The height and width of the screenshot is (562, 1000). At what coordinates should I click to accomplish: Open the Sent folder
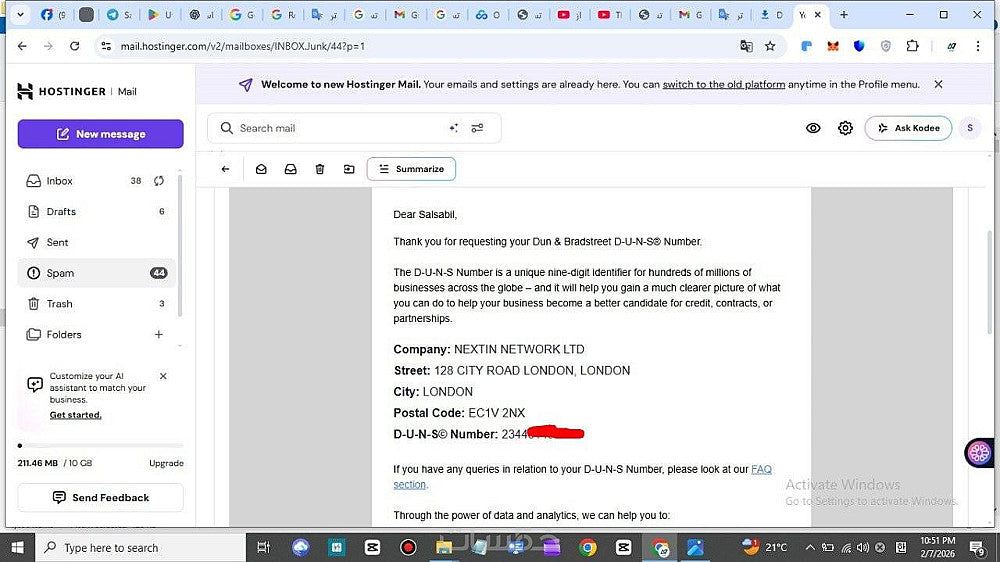tap(97, 242)
